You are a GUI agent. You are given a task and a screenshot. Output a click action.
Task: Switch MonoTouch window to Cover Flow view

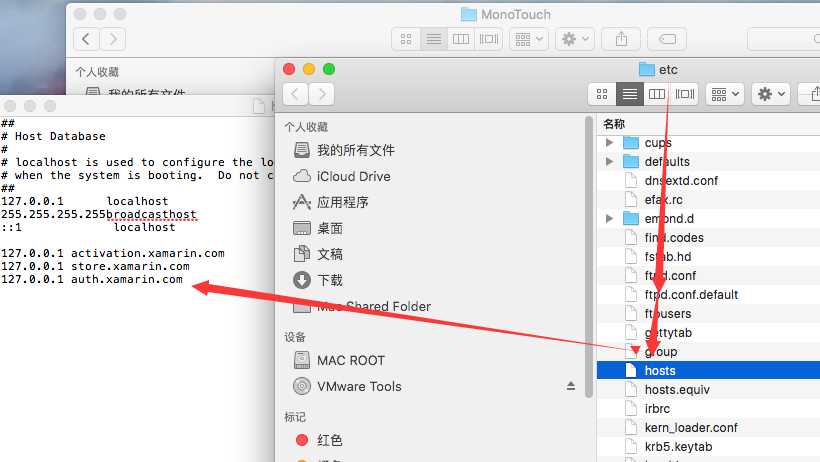[x=488, y=39]
